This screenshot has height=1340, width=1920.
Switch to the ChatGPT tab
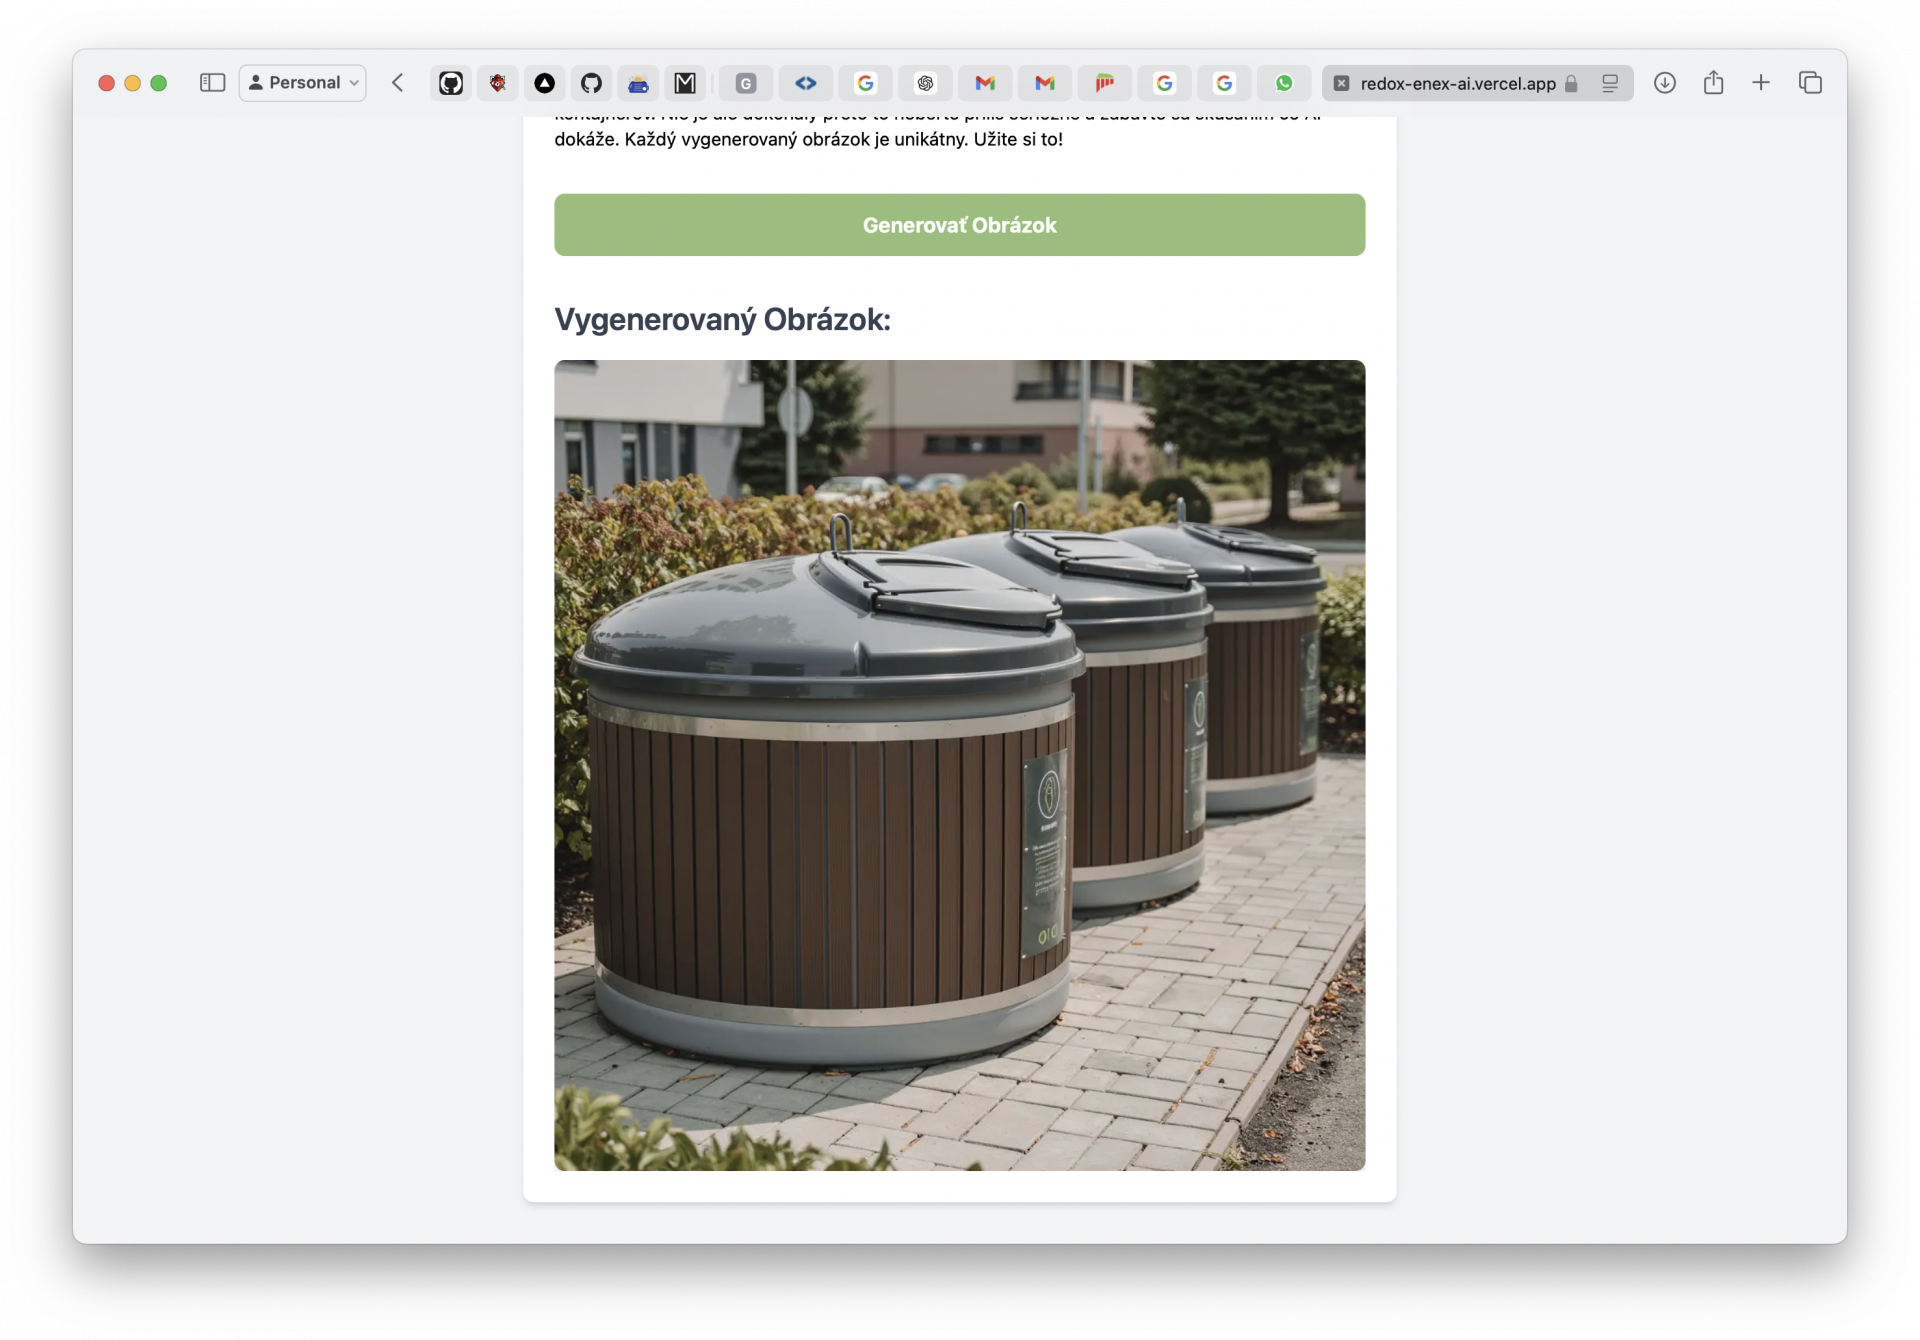point(925,83)
